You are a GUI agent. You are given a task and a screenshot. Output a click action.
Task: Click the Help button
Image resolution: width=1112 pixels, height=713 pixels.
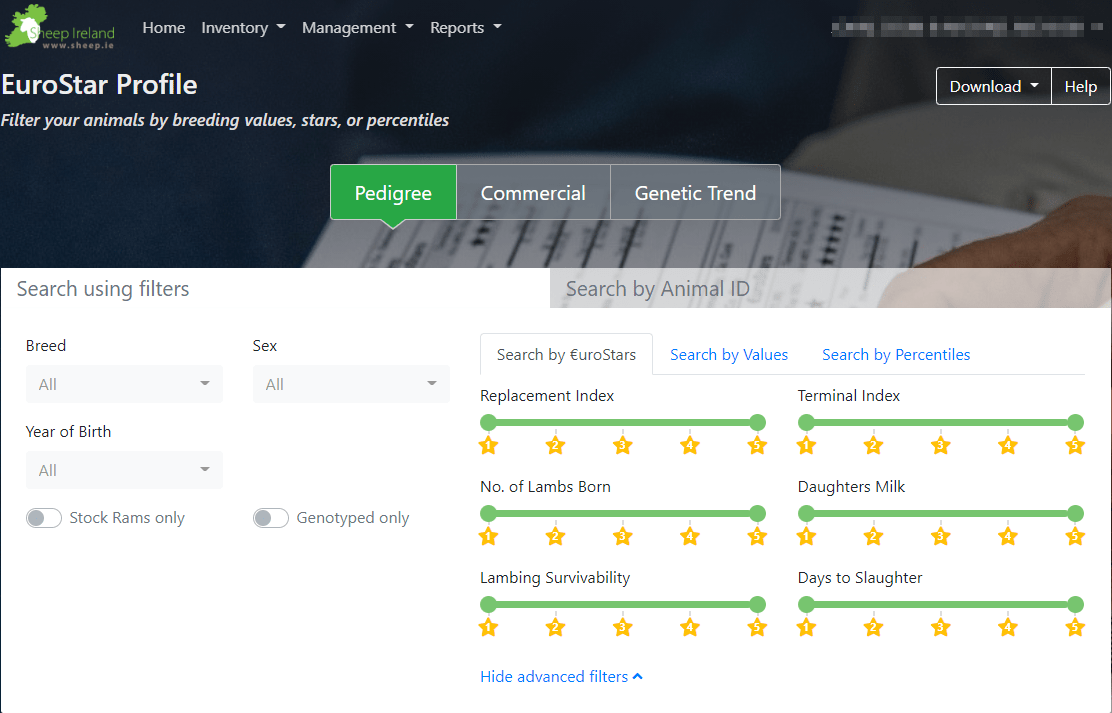(x=1081, y=86)
